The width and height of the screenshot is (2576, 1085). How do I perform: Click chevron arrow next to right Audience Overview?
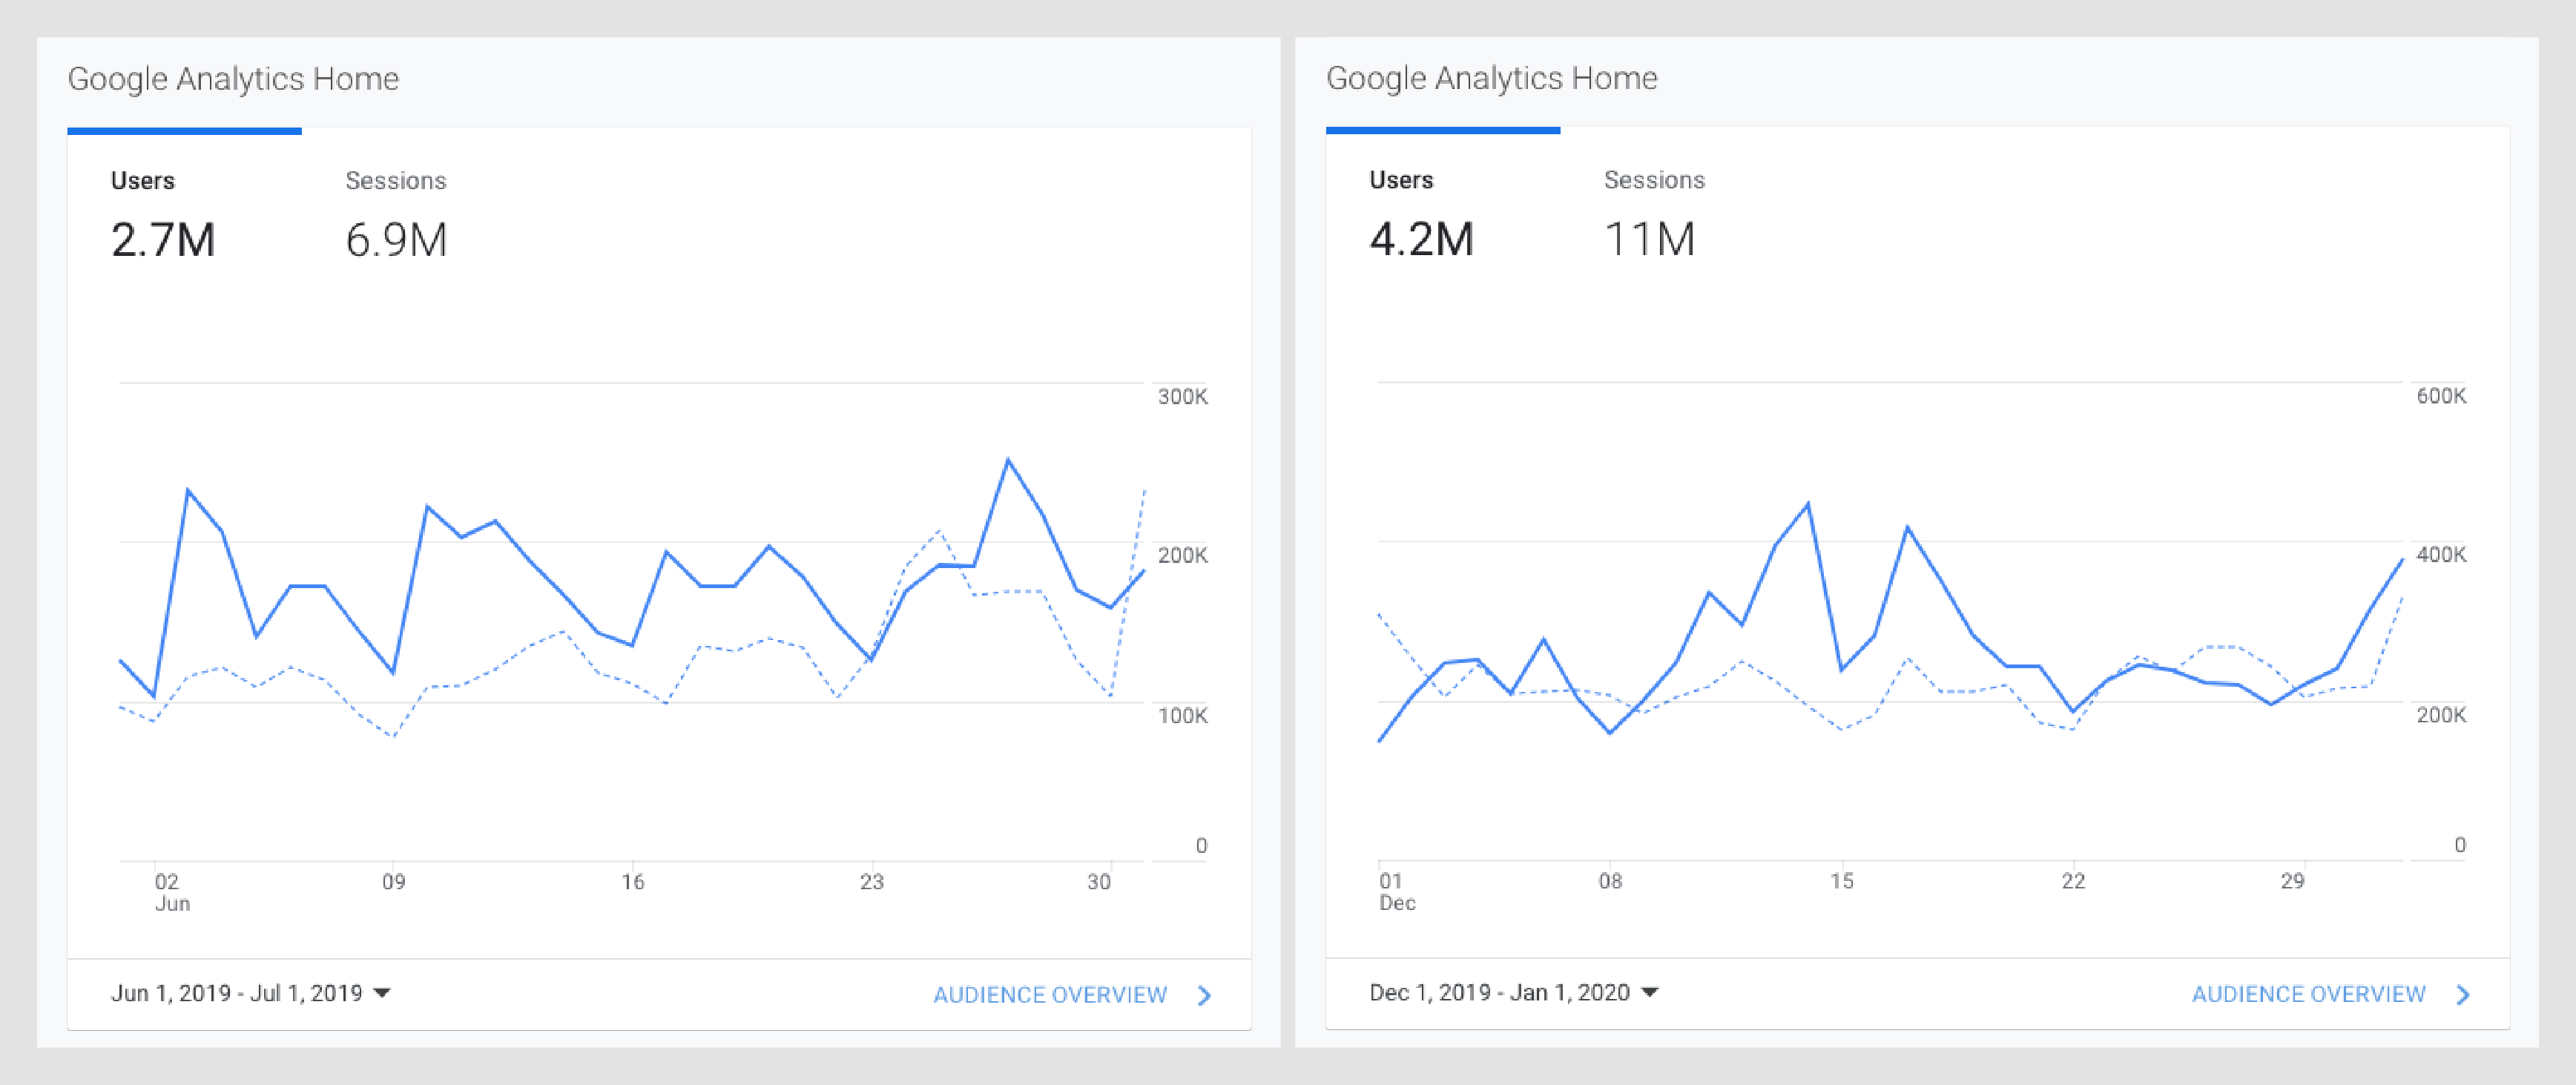2463,994
